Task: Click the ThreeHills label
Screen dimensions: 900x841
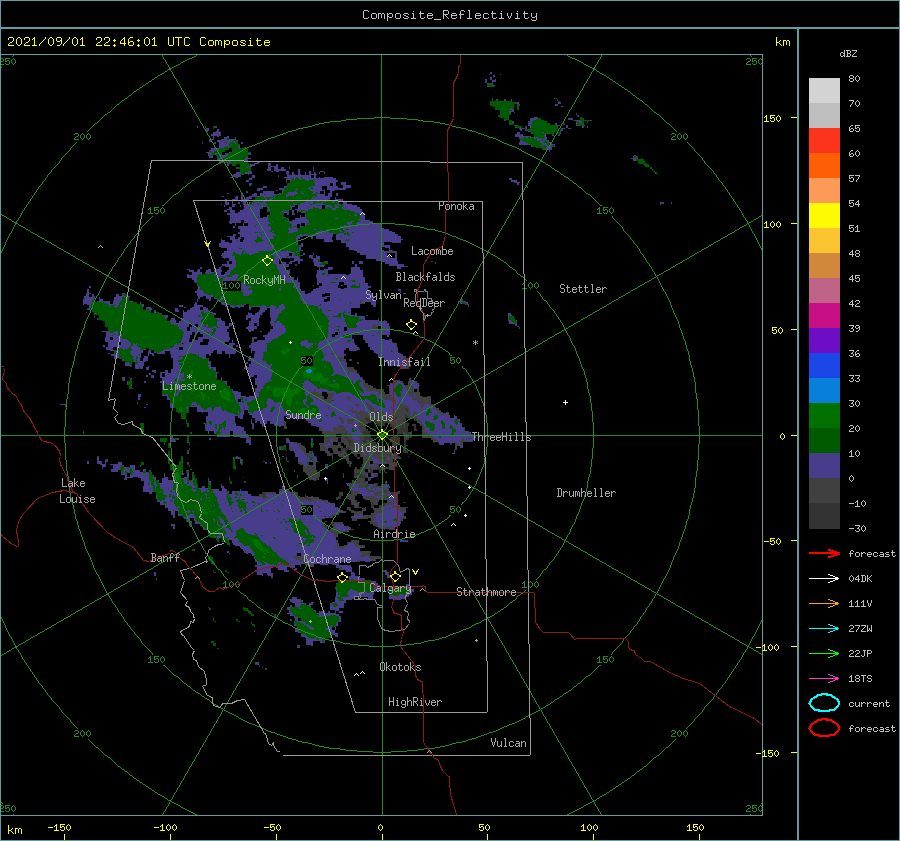Action: pos(501,437)
